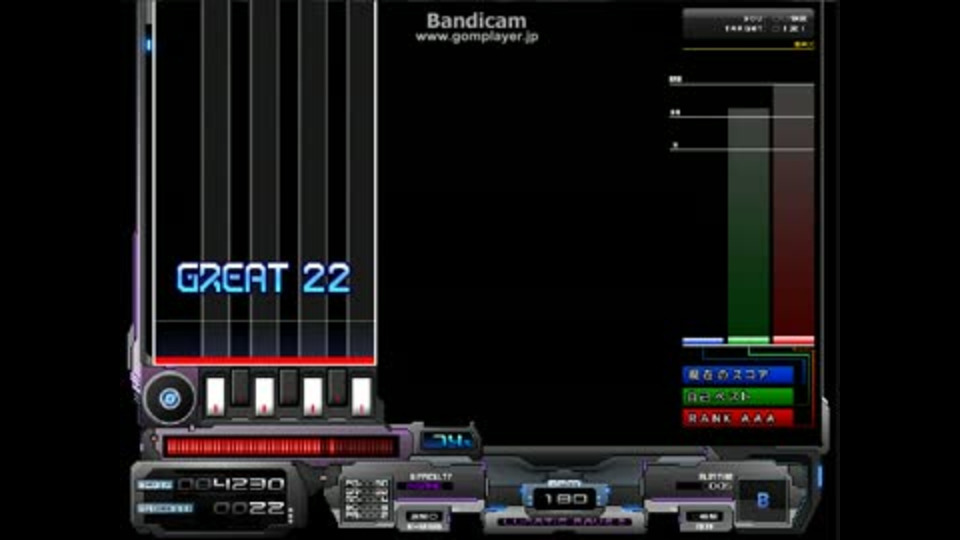Viewport: 960px width, 540px height.
Task: Tap black key 4 on the keyboard
Action: pyautogui.click(x=288, y=388)
